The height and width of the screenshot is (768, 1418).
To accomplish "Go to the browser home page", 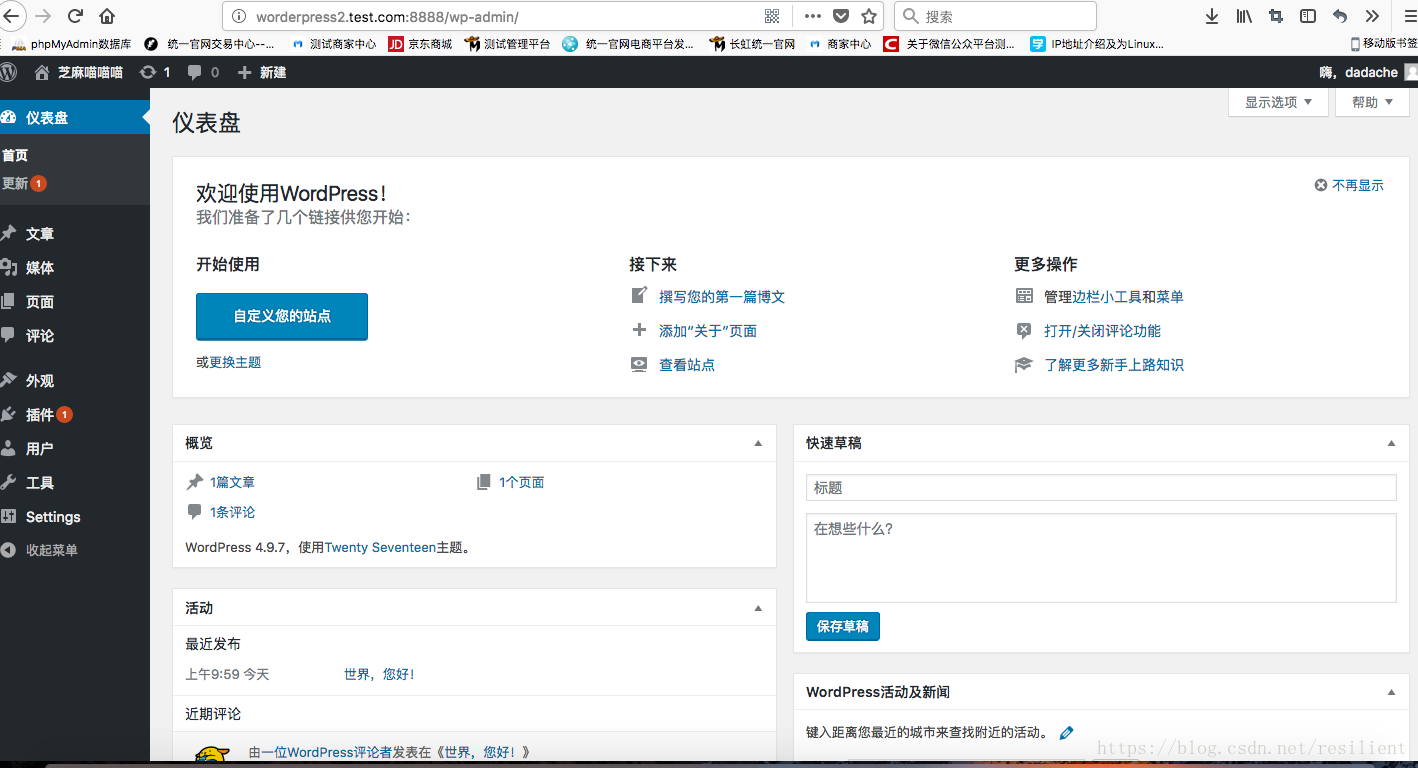I will (107, 16).
